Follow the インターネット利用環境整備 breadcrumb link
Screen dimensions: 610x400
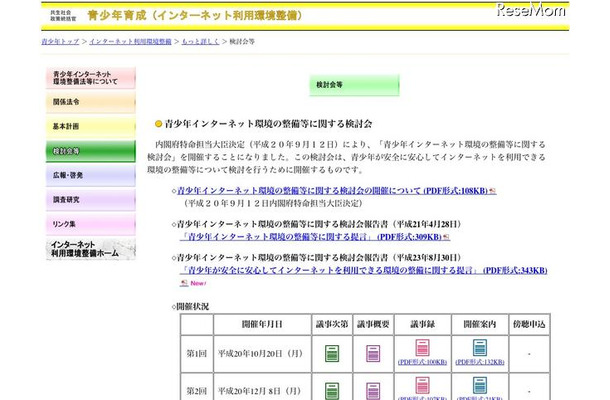(130, 41)
